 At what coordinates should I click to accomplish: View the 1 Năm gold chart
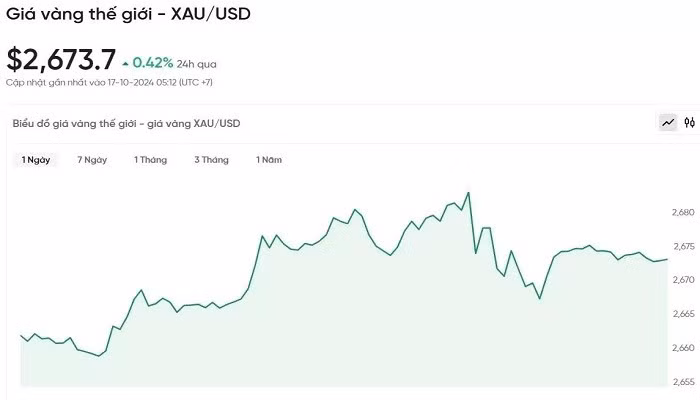(269, 160)
